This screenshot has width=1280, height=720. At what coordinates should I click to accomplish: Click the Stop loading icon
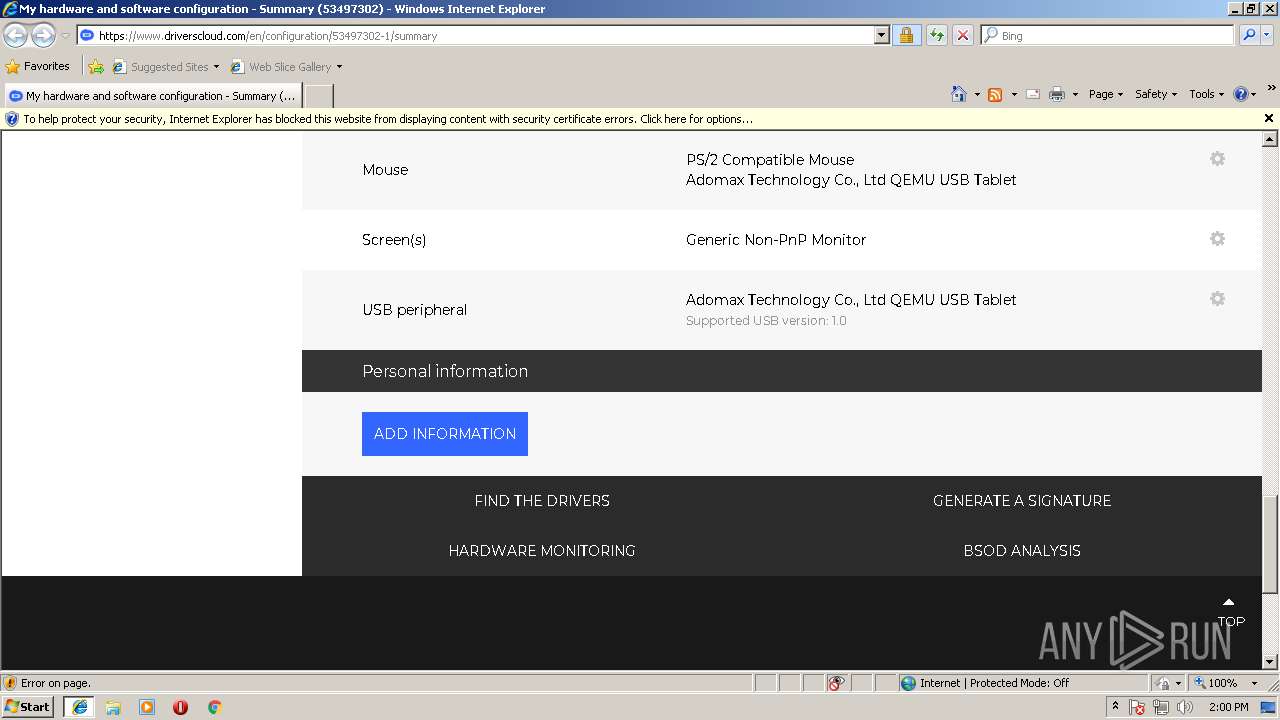[963, 35]
